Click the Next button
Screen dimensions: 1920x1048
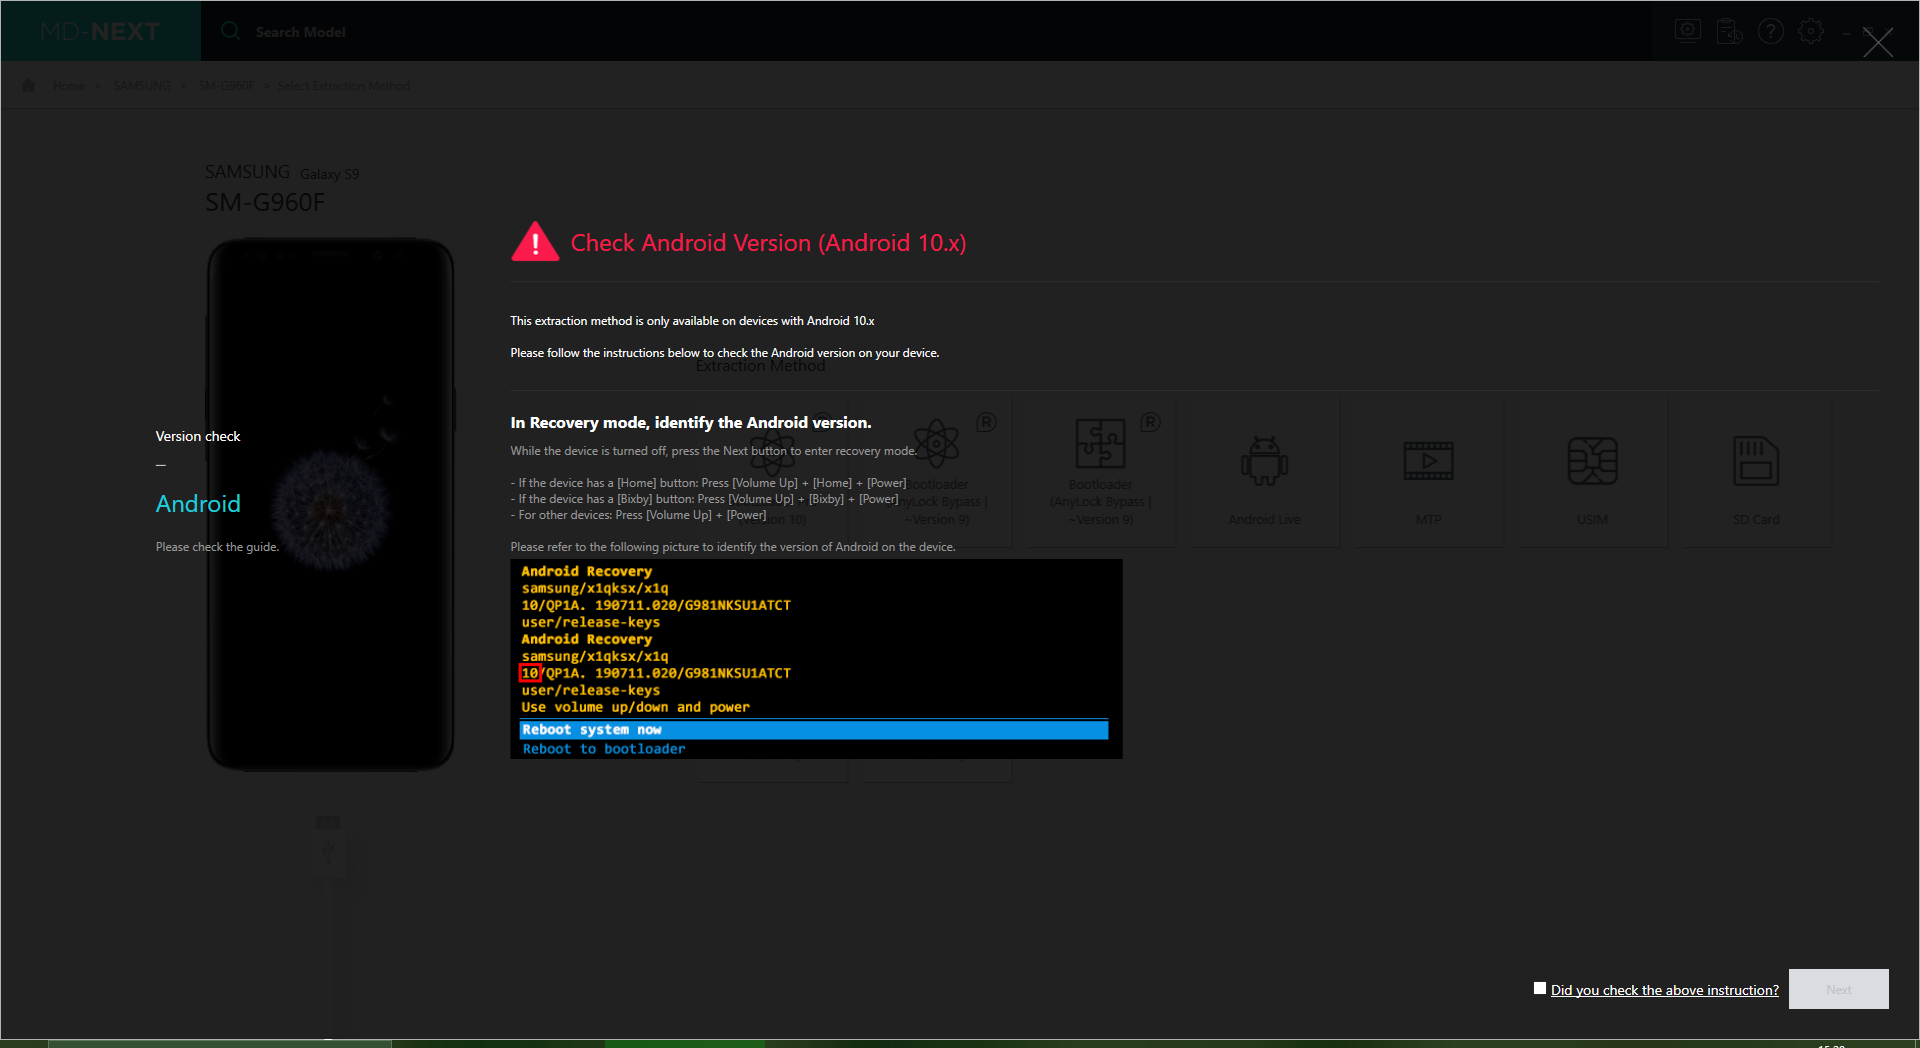(1838, 989)
